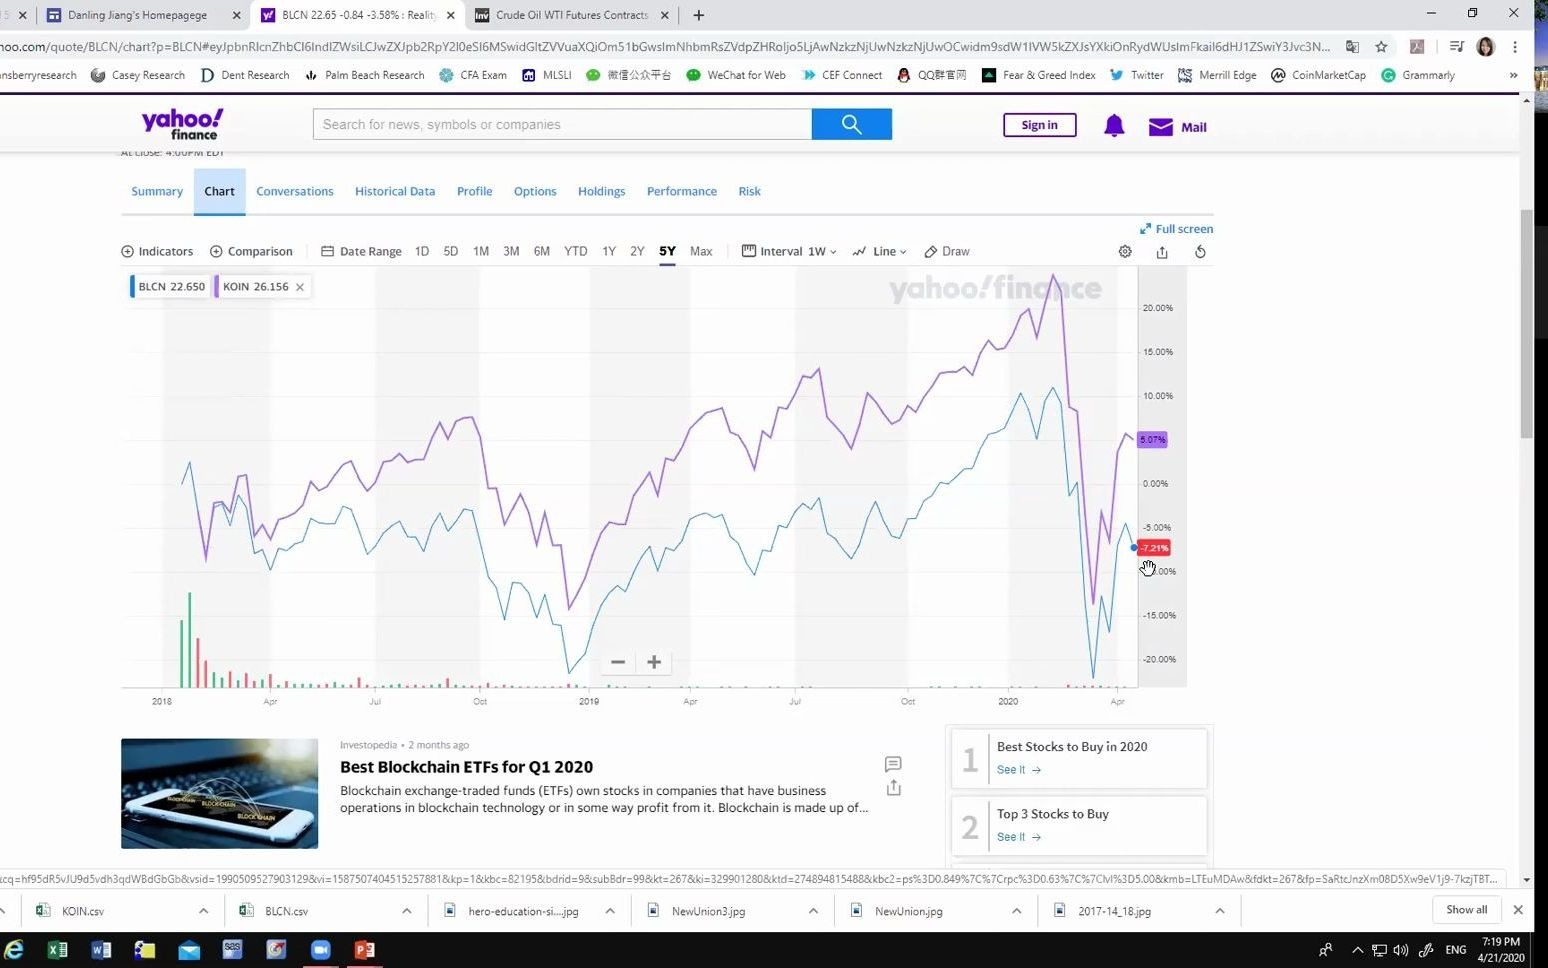Click the article share icon
The width and height of the screenshot is (1548, 968).
893,788
